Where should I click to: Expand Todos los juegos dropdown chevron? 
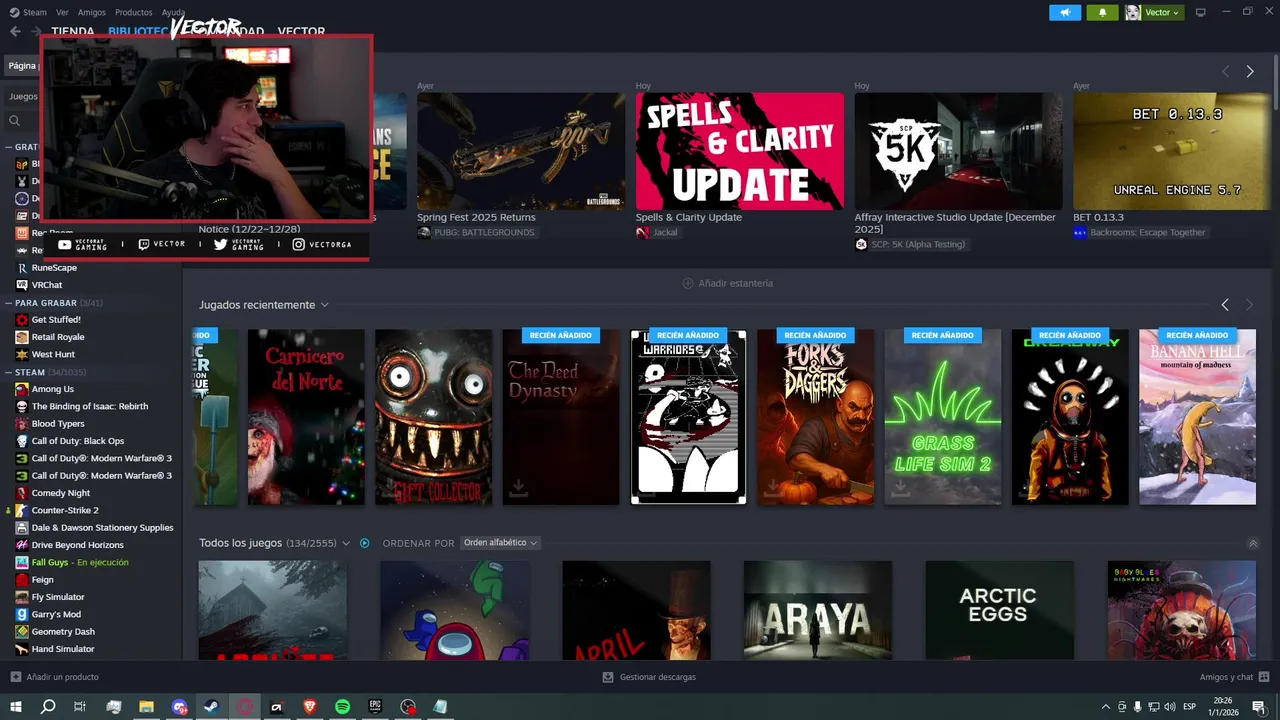click(x=346, y=543)
